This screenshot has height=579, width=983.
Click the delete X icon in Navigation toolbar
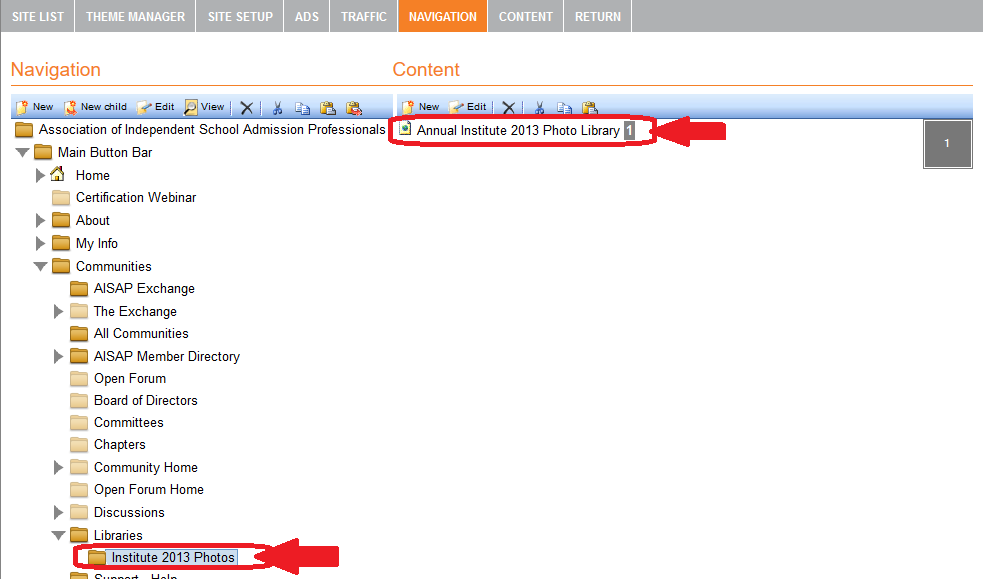coord(246,108)
